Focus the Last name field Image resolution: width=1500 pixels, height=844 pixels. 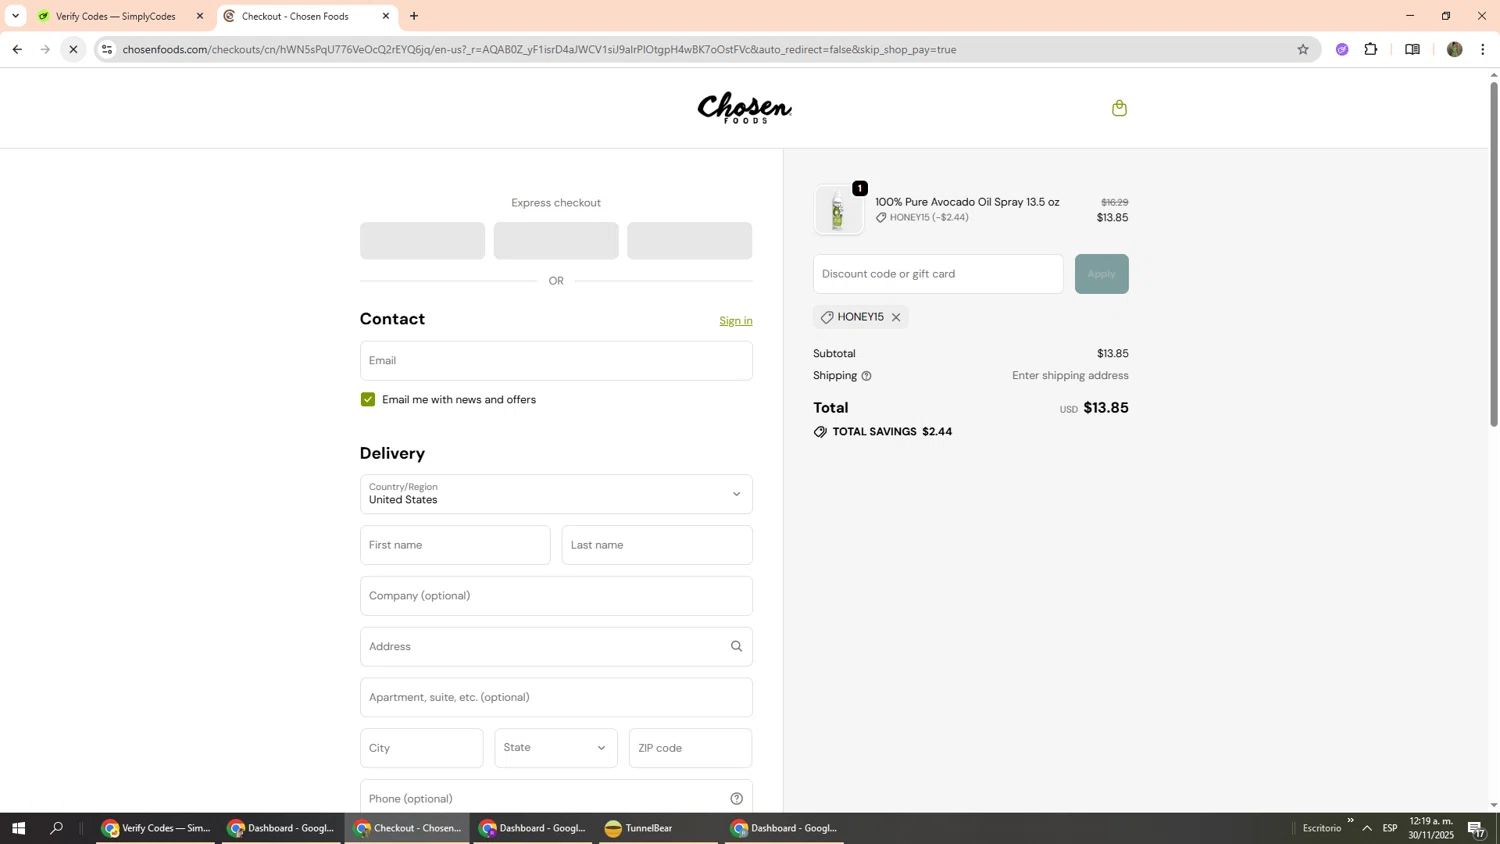tap(657, 545)
